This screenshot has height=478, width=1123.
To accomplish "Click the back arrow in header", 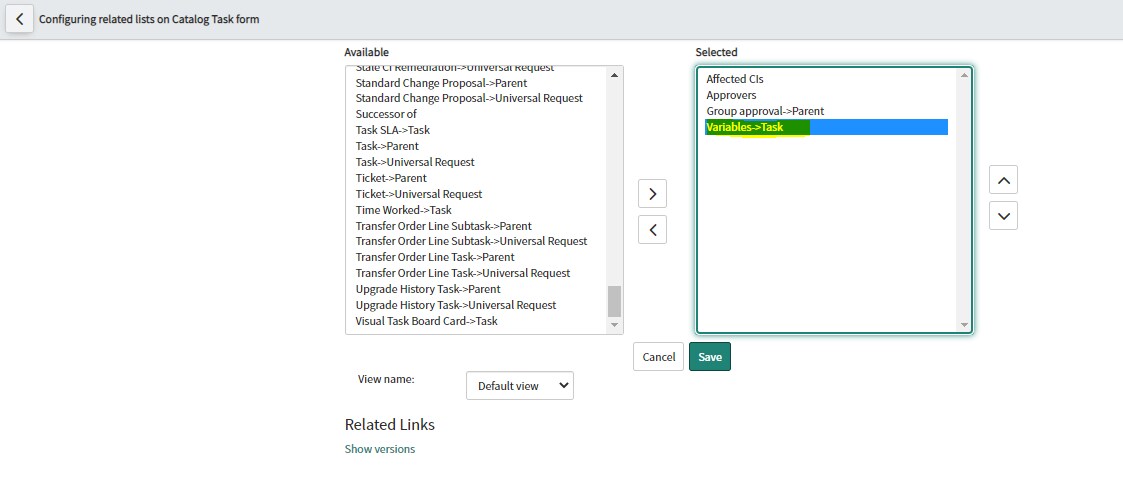I will tap(20, 19).
